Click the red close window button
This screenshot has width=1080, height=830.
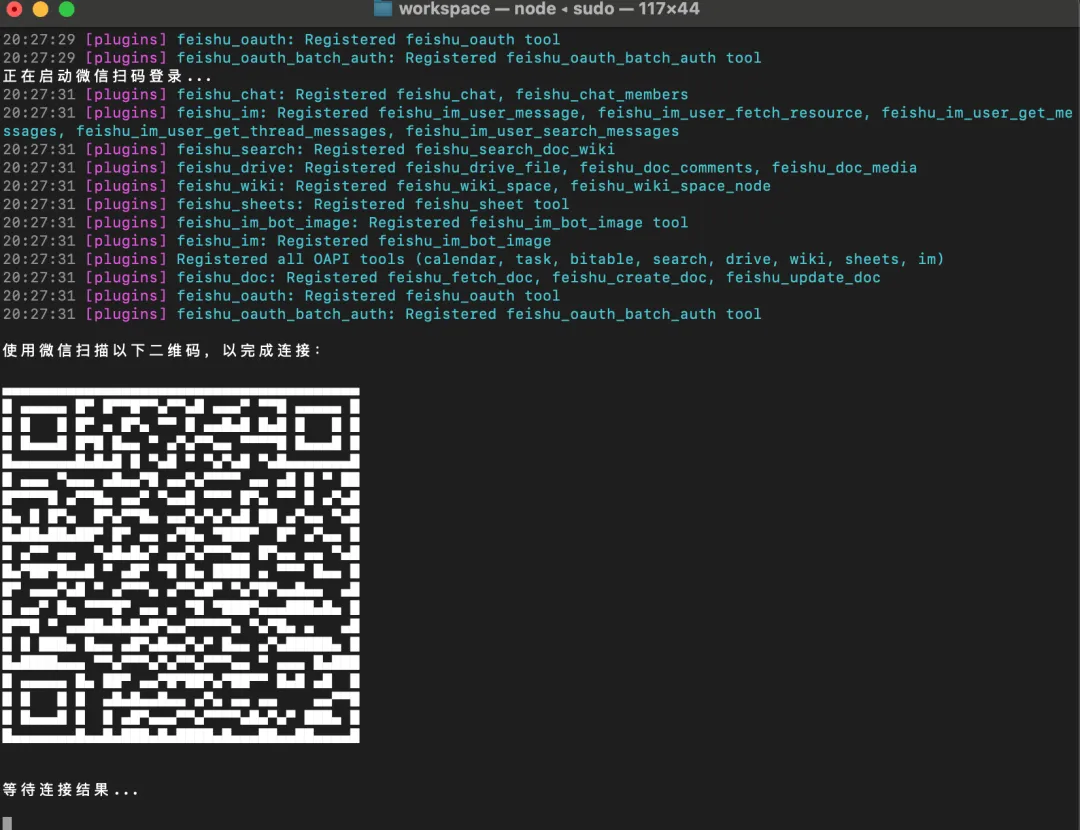pos(14,9)
